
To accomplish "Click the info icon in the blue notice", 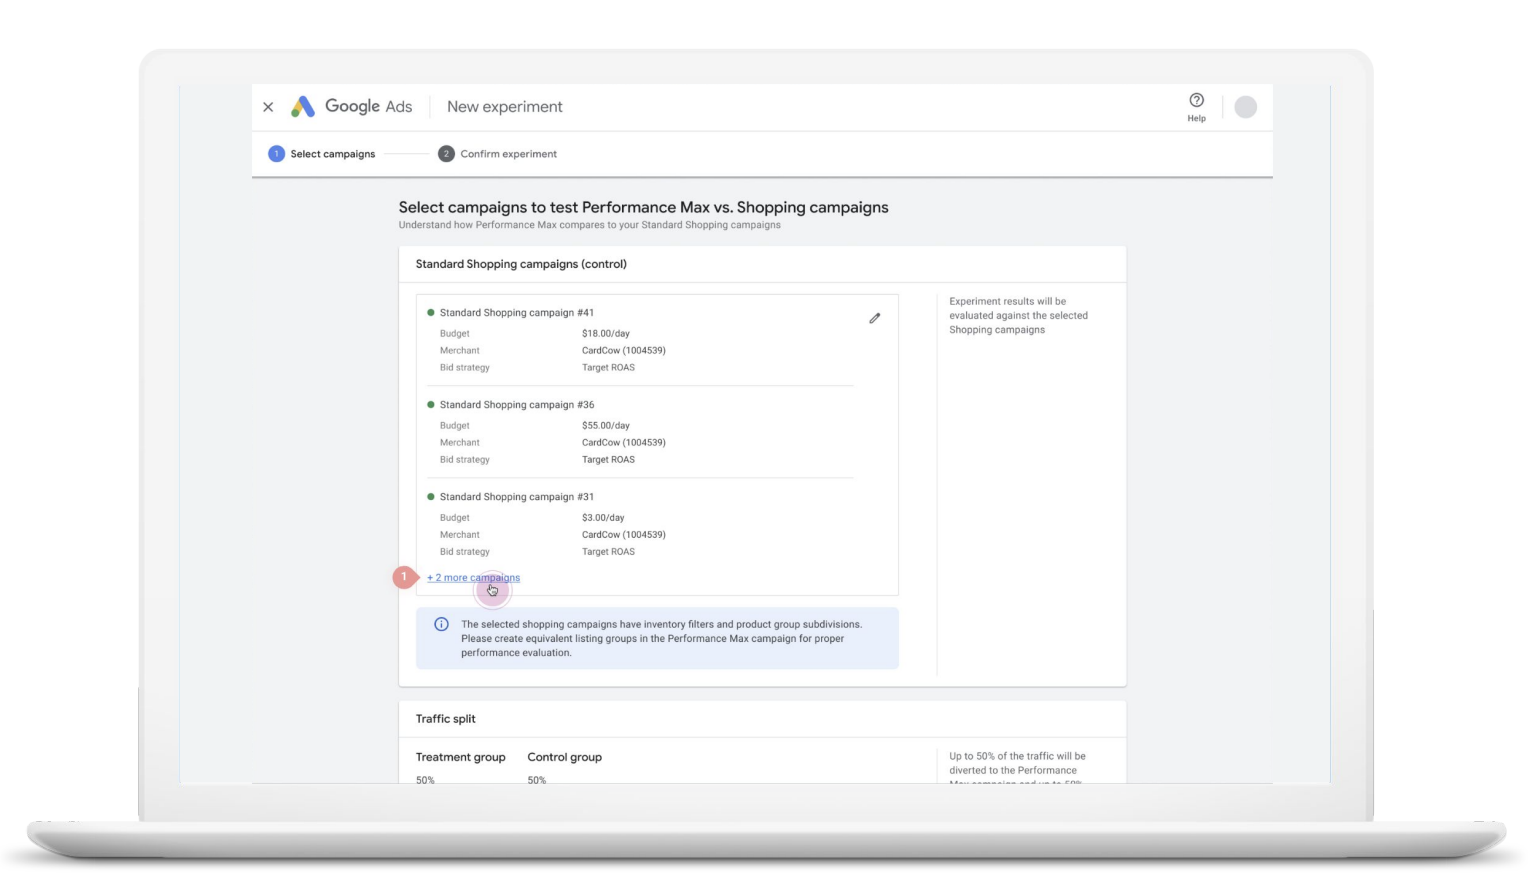I will coord(441,624).
